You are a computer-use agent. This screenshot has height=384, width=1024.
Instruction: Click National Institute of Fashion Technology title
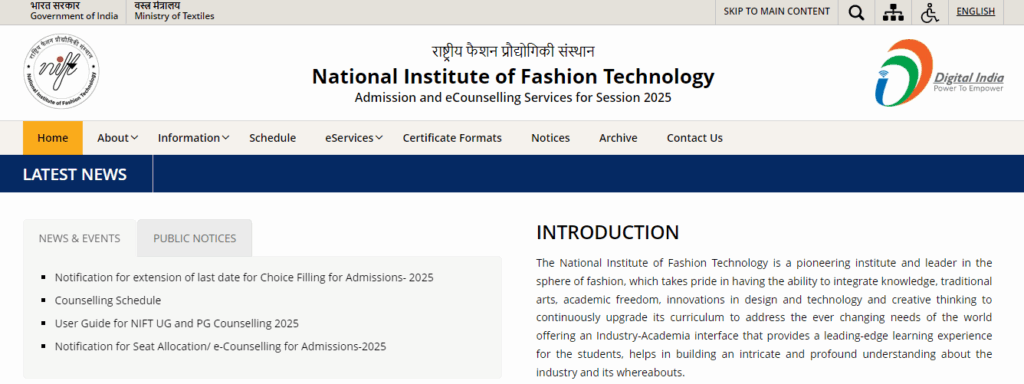pos(513,76)
